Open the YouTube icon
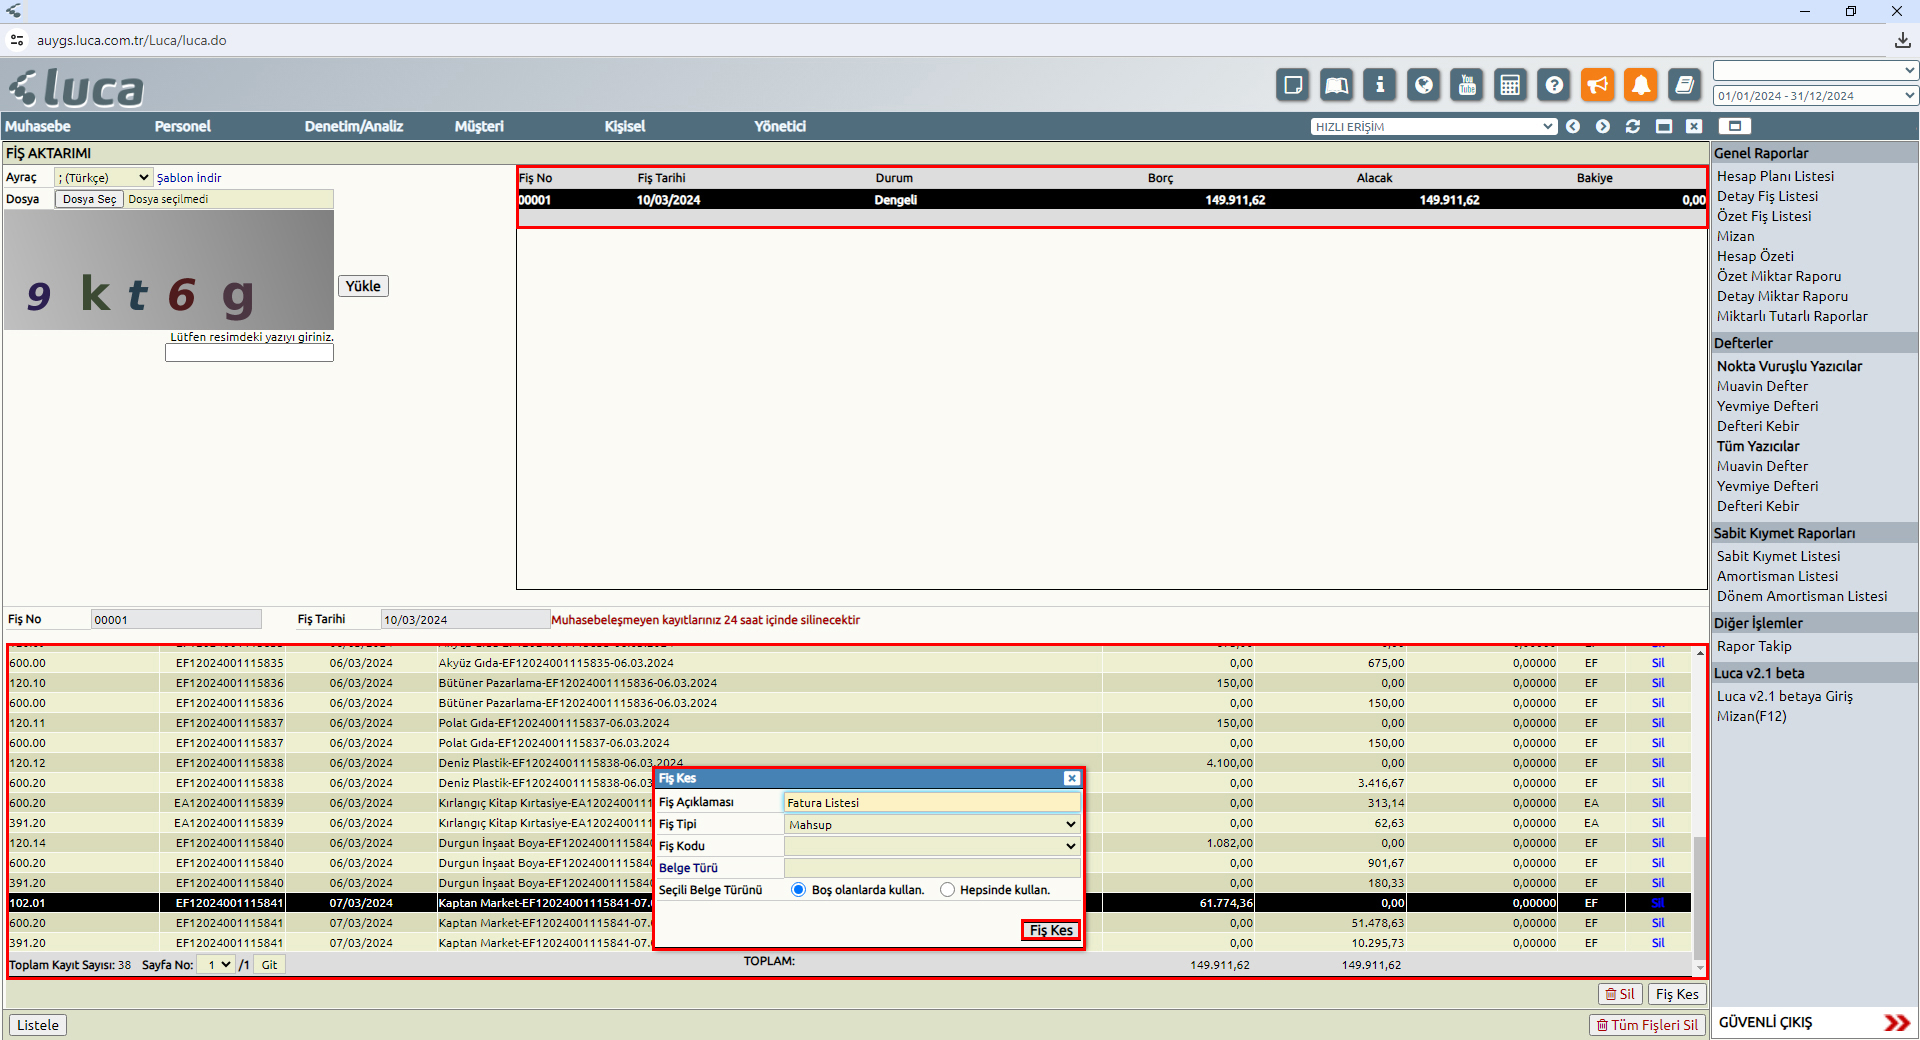 1467,85
